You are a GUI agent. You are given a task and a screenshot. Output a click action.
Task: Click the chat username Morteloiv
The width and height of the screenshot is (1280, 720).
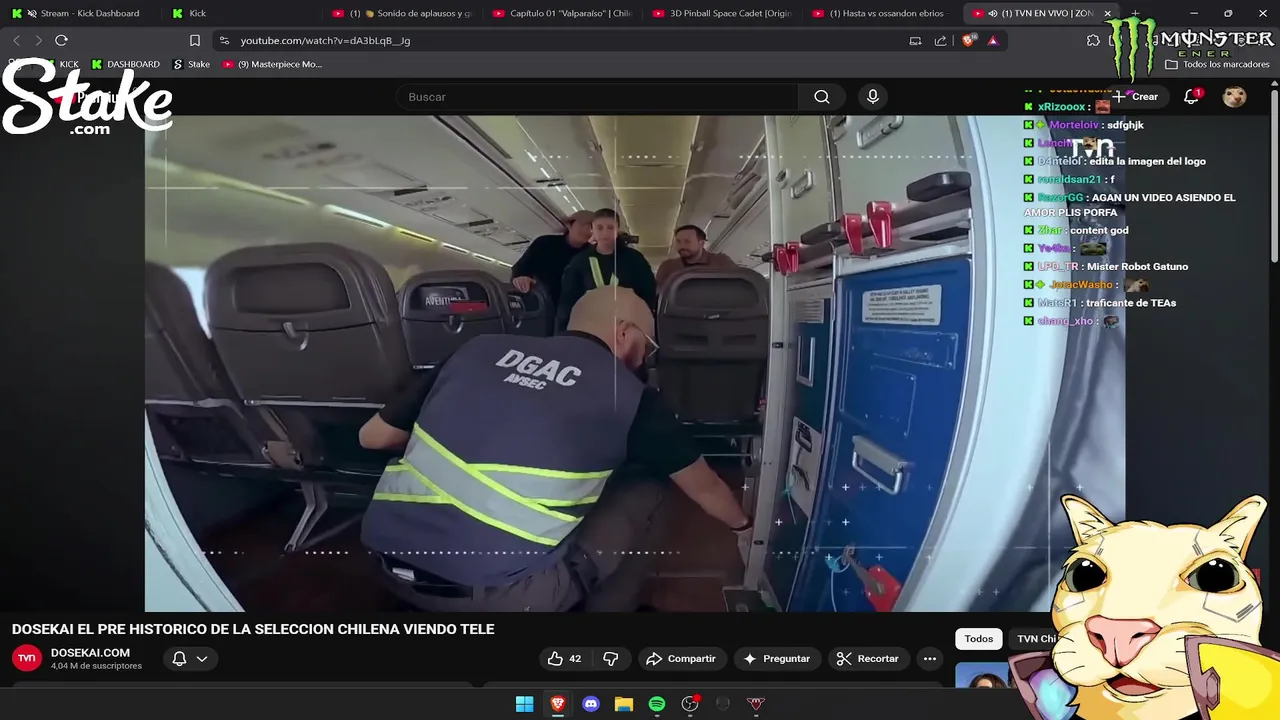tap(1074, 125)
